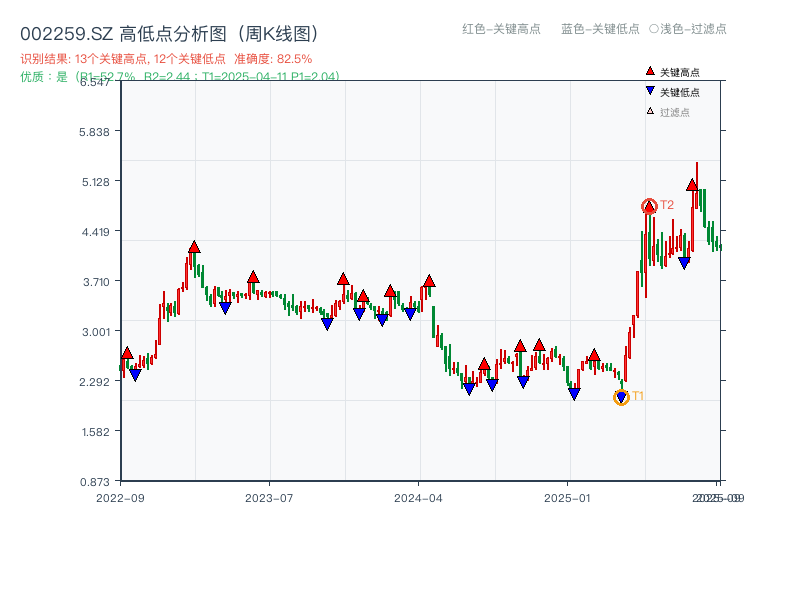The image size is (800, 600).
Task: Click the green 优质 result line
Action: pyautogui.click(x=180, y=77)
